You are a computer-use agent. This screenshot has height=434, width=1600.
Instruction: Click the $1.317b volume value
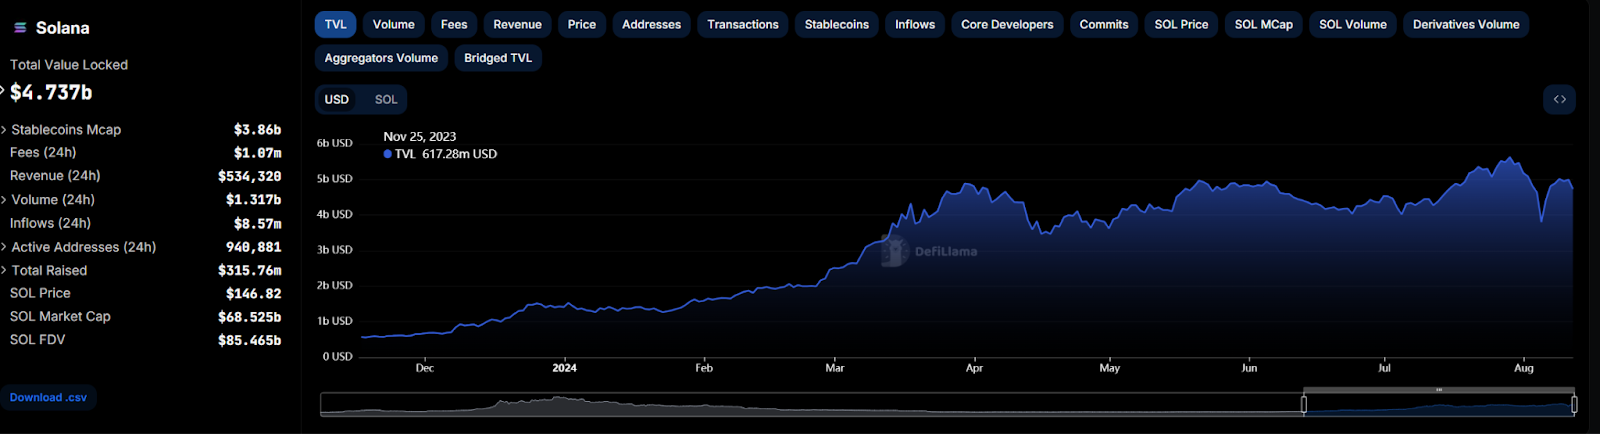(x=253, y=200)
